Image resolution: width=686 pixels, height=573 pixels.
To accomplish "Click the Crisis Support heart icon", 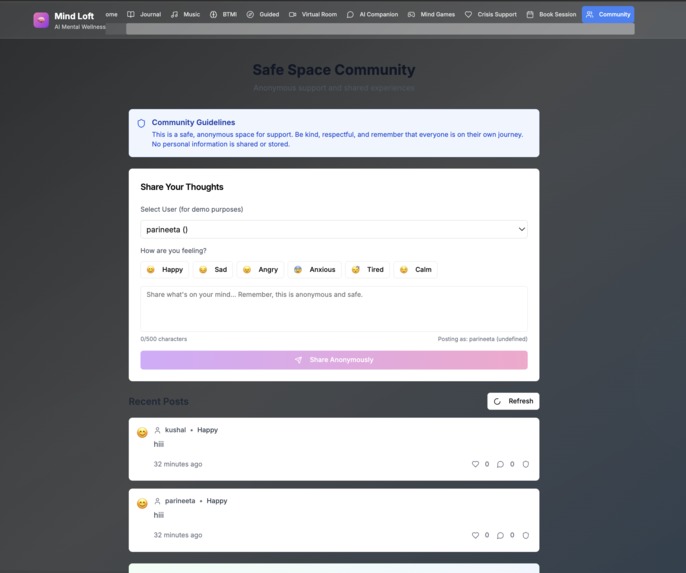I will coord(468,14).
